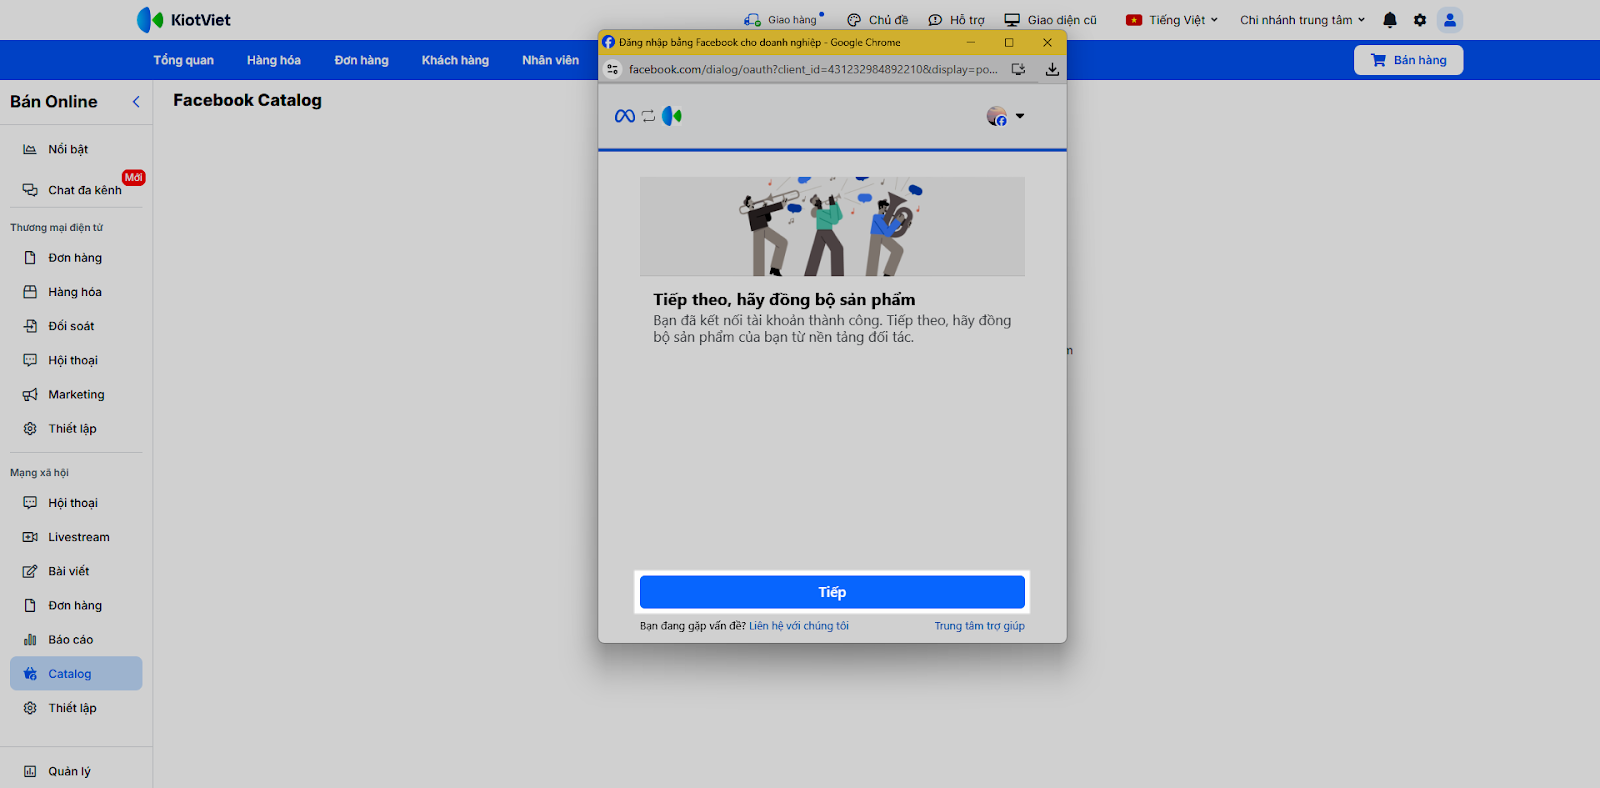Open the Liên hệ với chúng tôi link

click(799, 626)
